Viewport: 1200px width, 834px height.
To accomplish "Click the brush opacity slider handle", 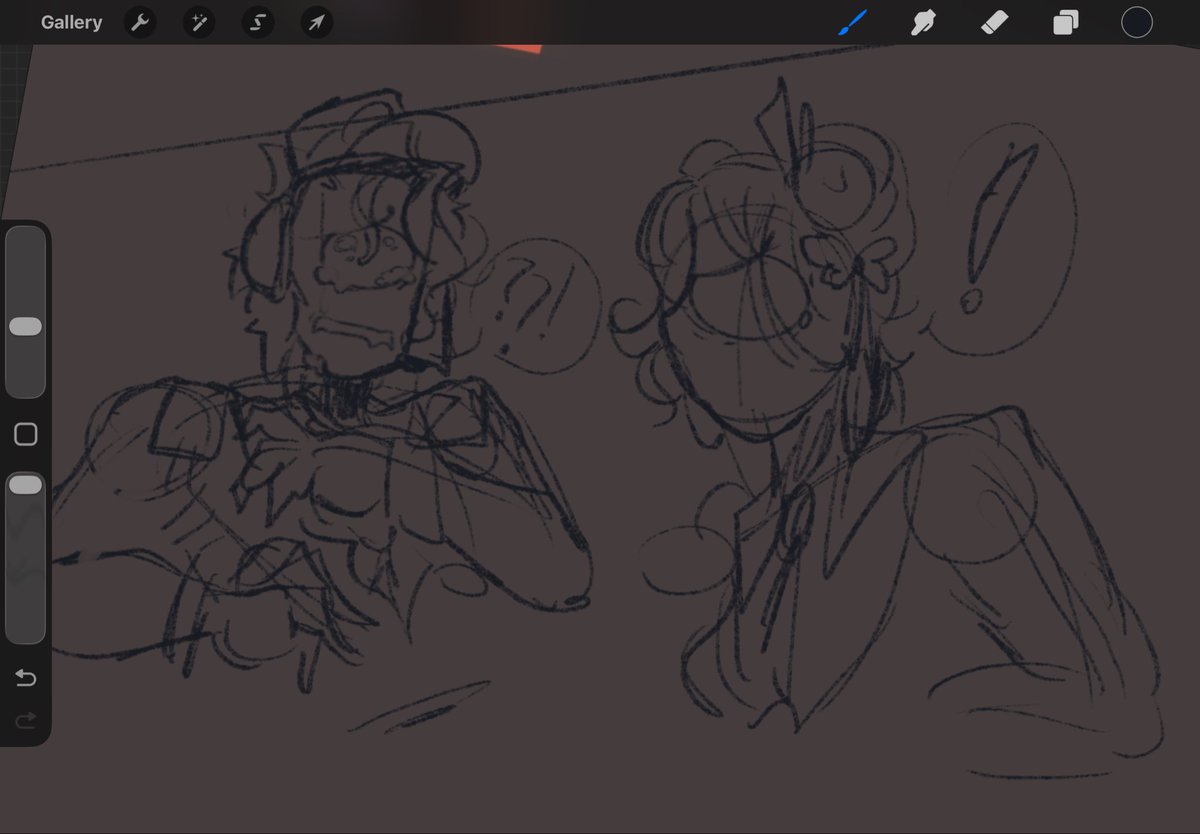I will tap(25, 484).
